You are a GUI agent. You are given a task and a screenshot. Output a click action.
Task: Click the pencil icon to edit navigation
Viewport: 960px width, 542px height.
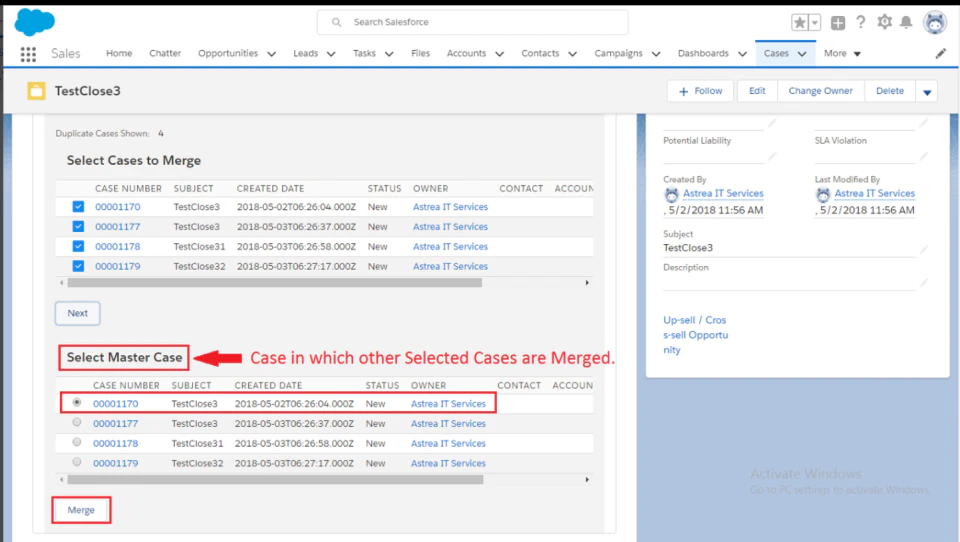point(941,54)
